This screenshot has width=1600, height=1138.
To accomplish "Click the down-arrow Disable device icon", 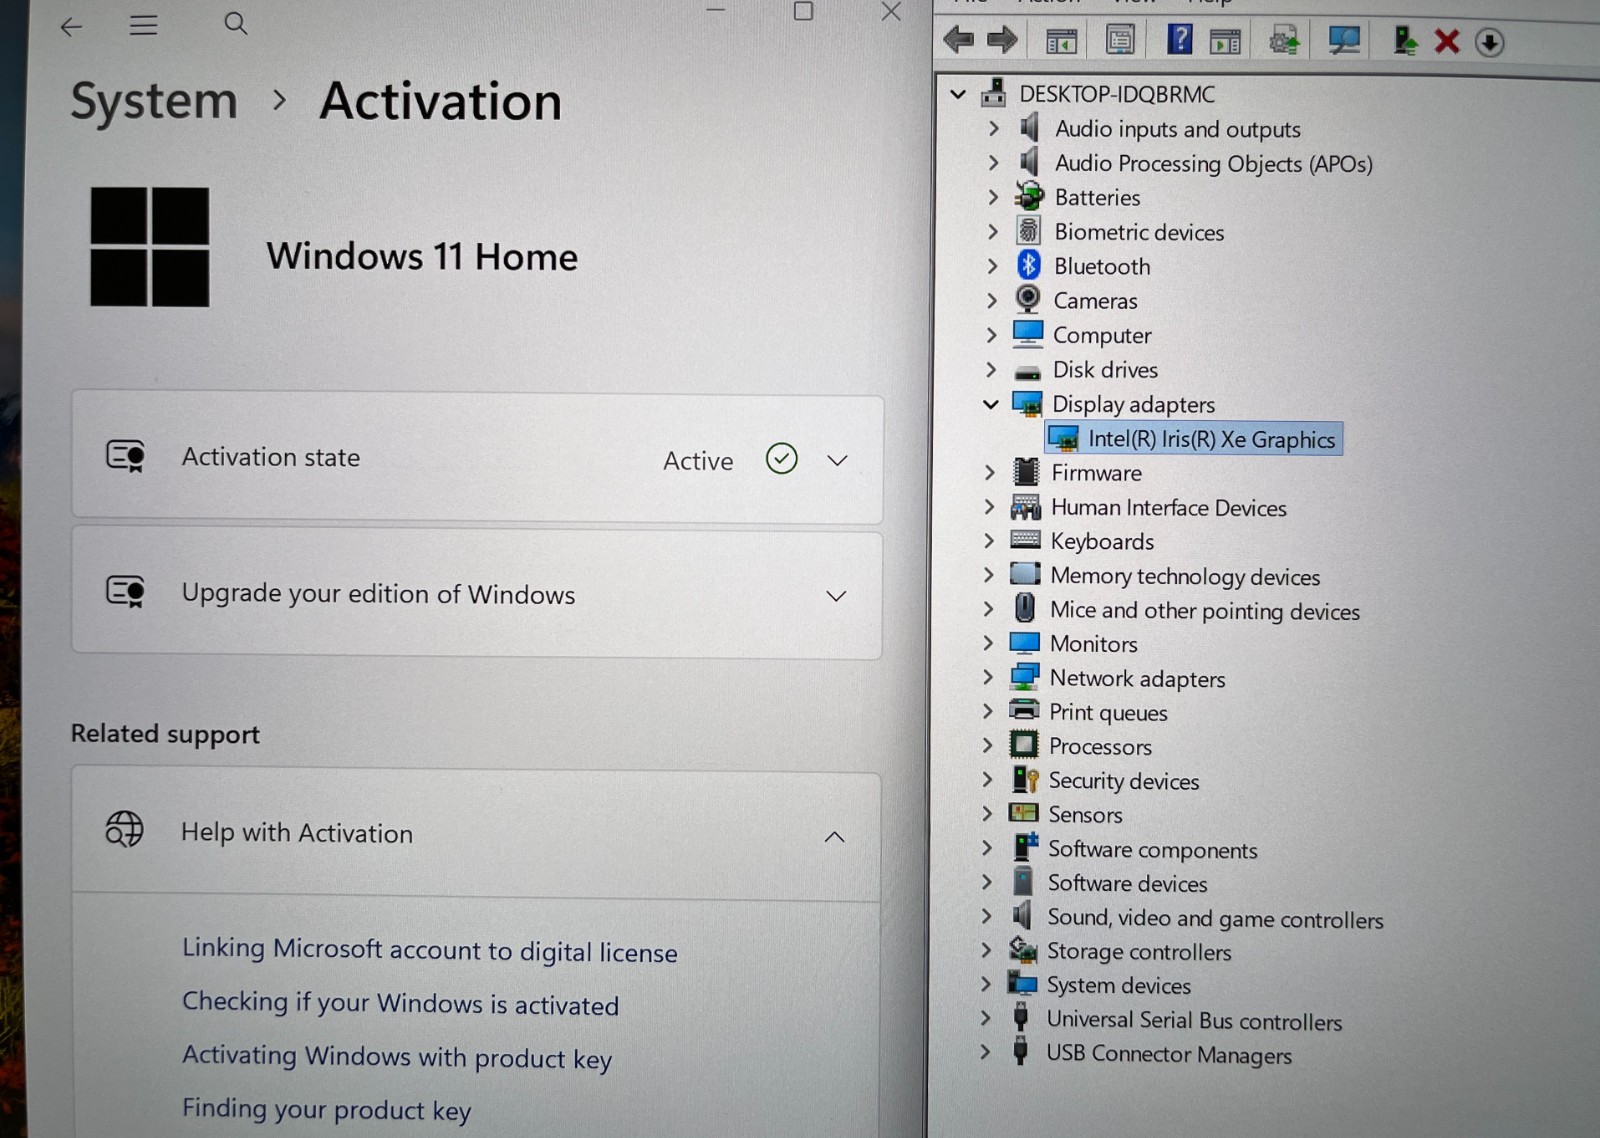I will click(1490, 42).
